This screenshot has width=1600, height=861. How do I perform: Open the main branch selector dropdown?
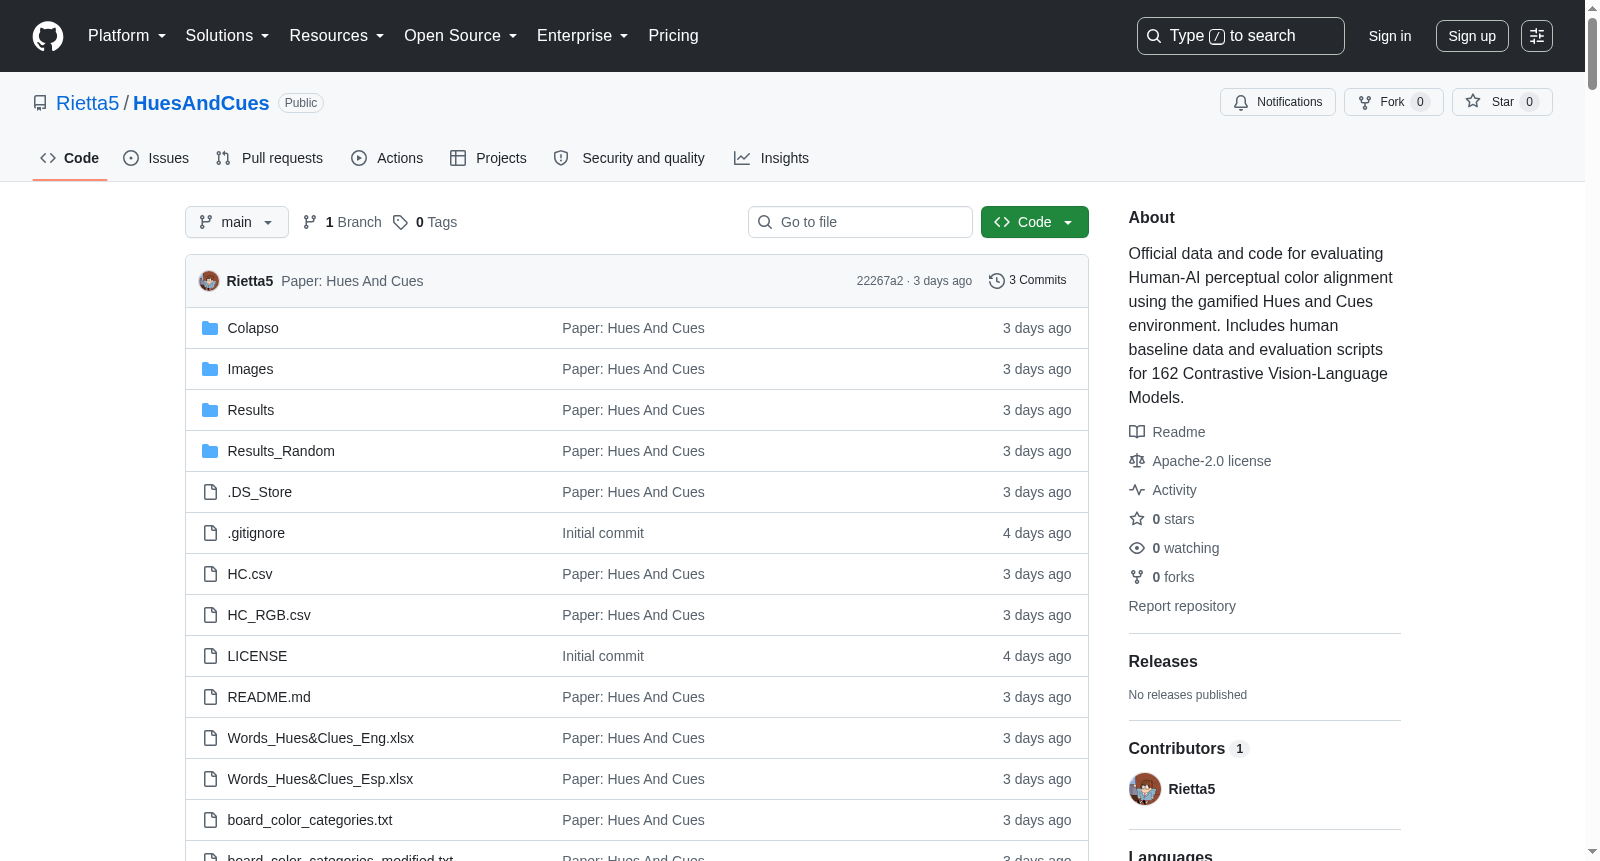click(237, 222)
